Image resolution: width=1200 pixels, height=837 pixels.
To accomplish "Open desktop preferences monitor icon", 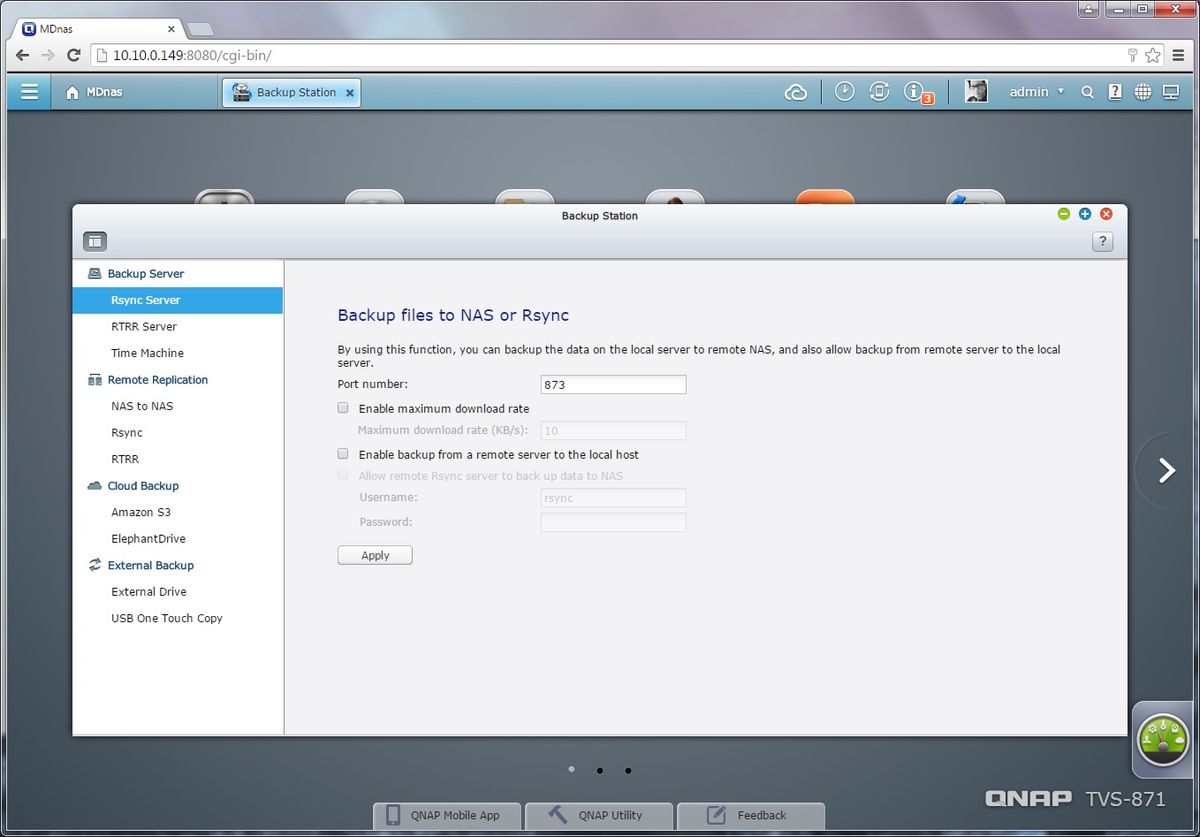I will pyautogui.click(x=1171, y=92).
